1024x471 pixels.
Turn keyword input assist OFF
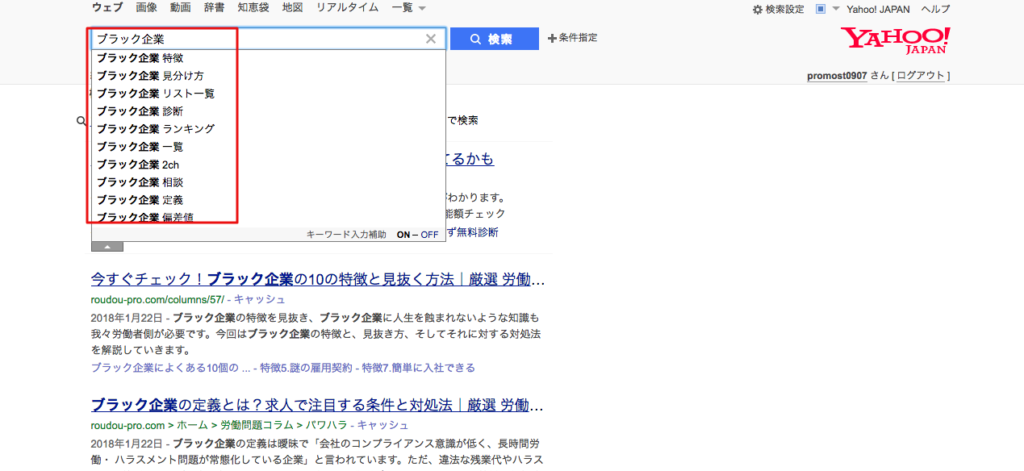429,234
